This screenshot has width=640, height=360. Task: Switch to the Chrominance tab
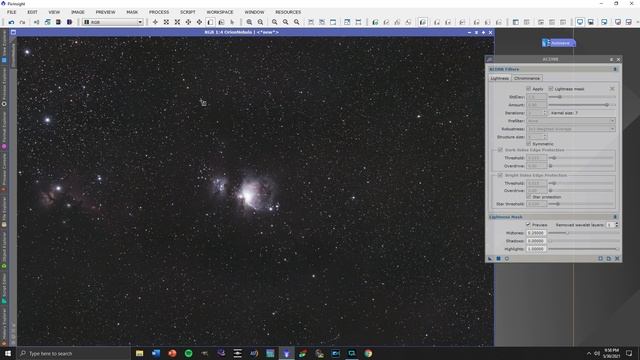click(x=527, y=78)
